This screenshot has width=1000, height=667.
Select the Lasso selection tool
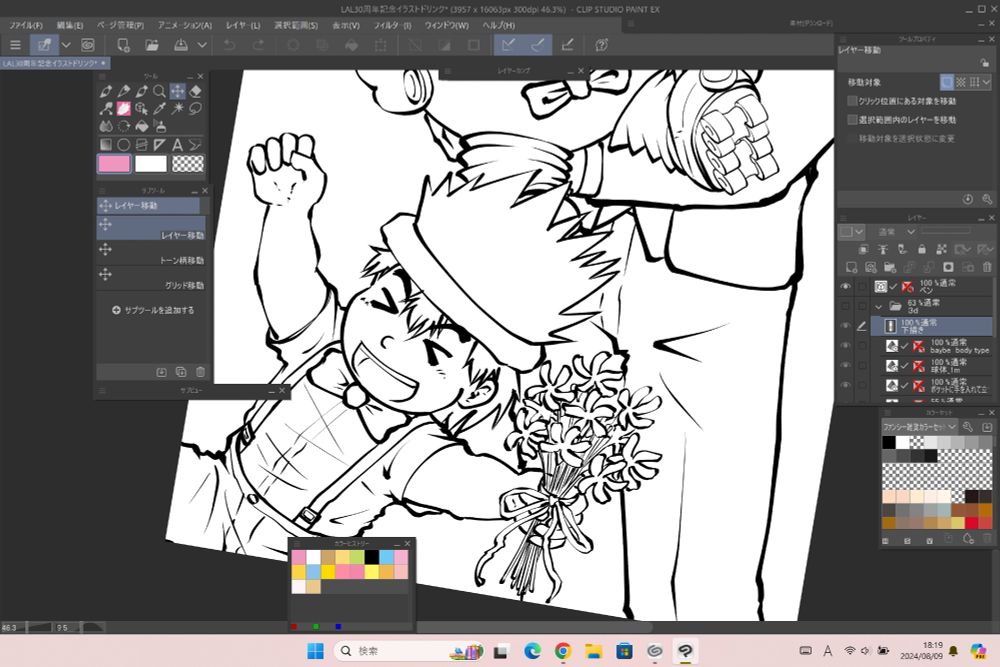click(x=196, y=108)
